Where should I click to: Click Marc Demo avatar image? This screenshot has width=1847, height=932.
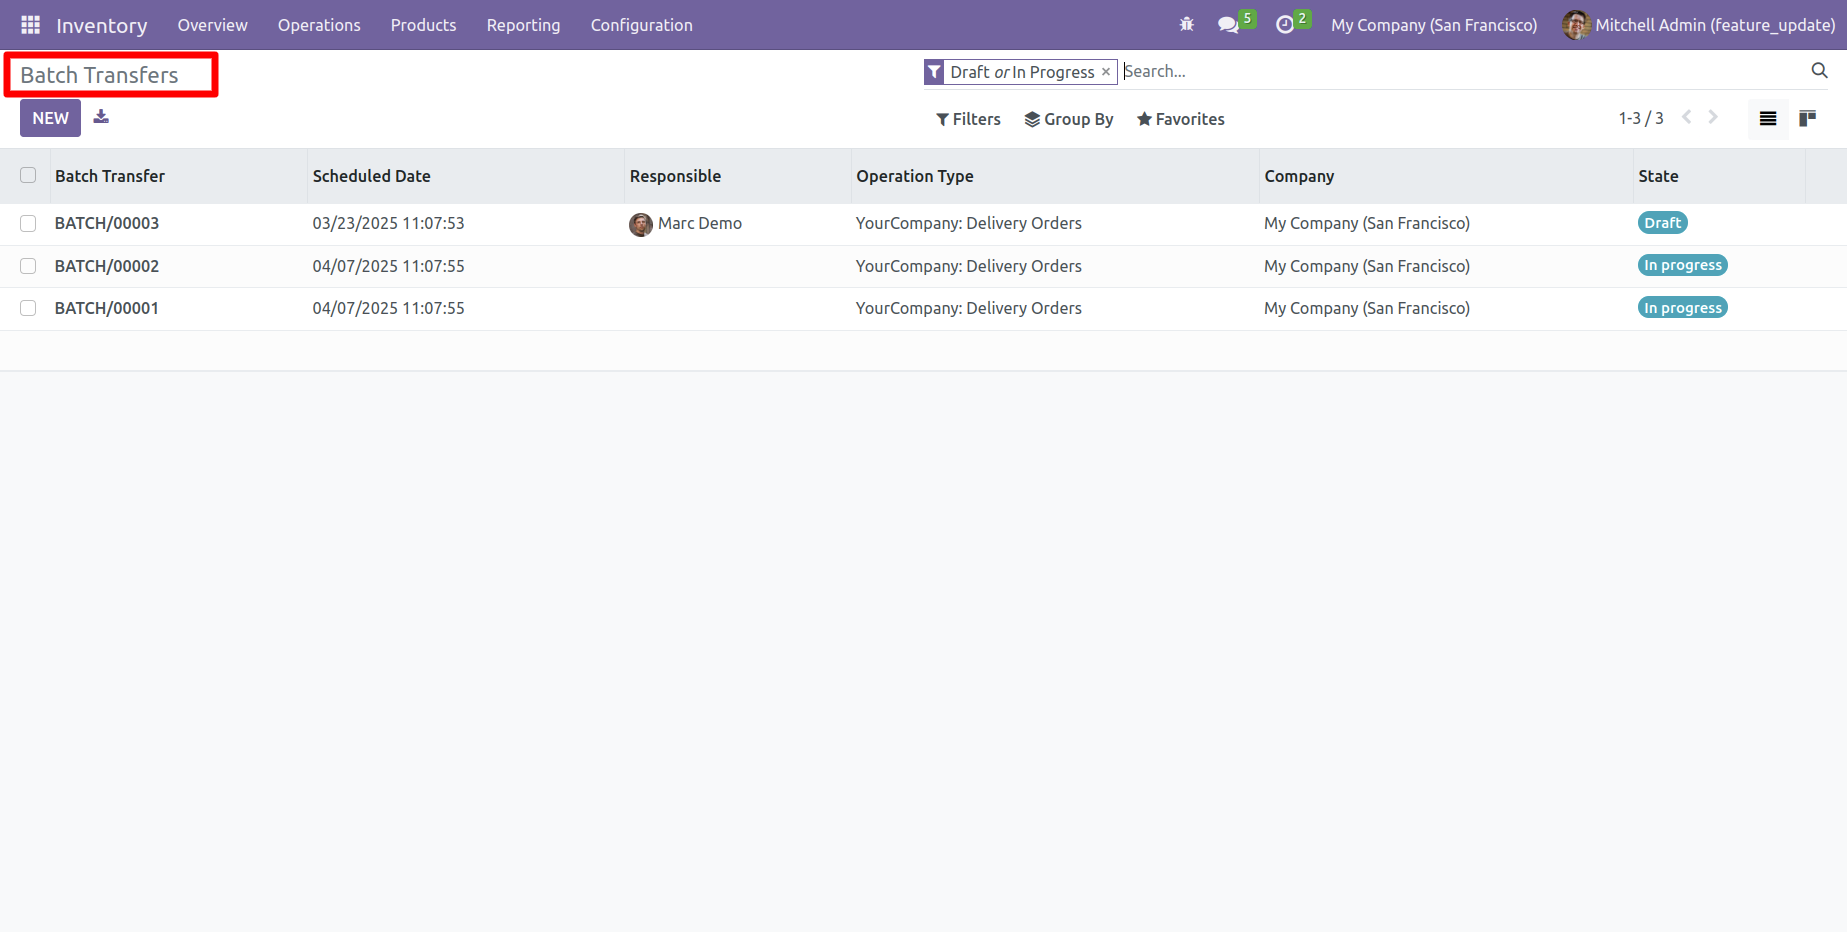641,224
